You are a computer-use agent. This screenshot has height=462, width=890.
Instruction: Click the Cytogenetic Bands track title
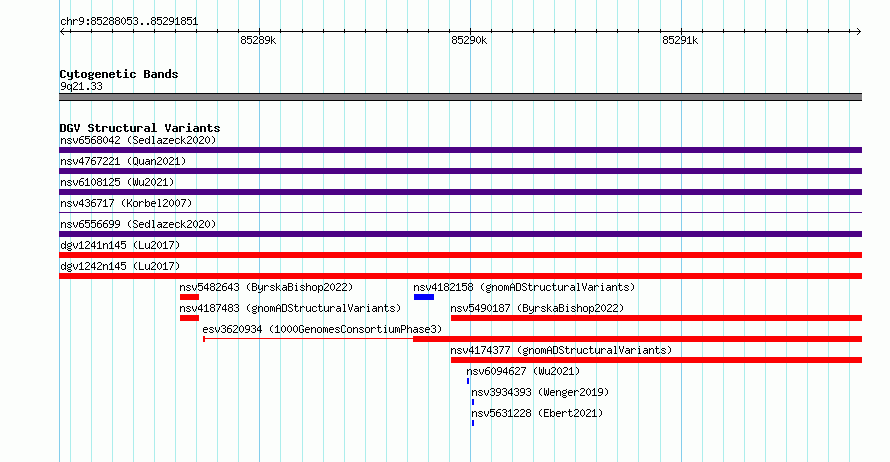pyautogui.click(x=119, y=74)
